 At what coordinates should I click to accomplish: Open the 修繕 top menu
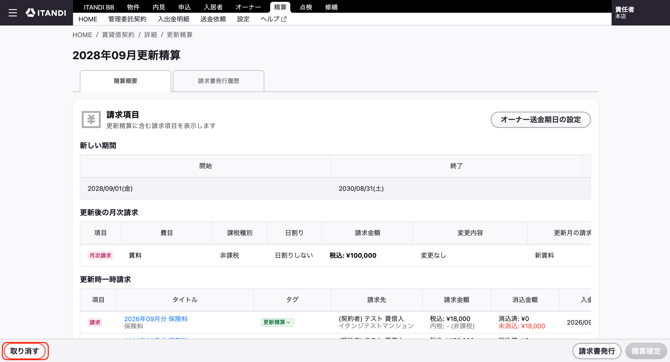[x=331, y=7]
